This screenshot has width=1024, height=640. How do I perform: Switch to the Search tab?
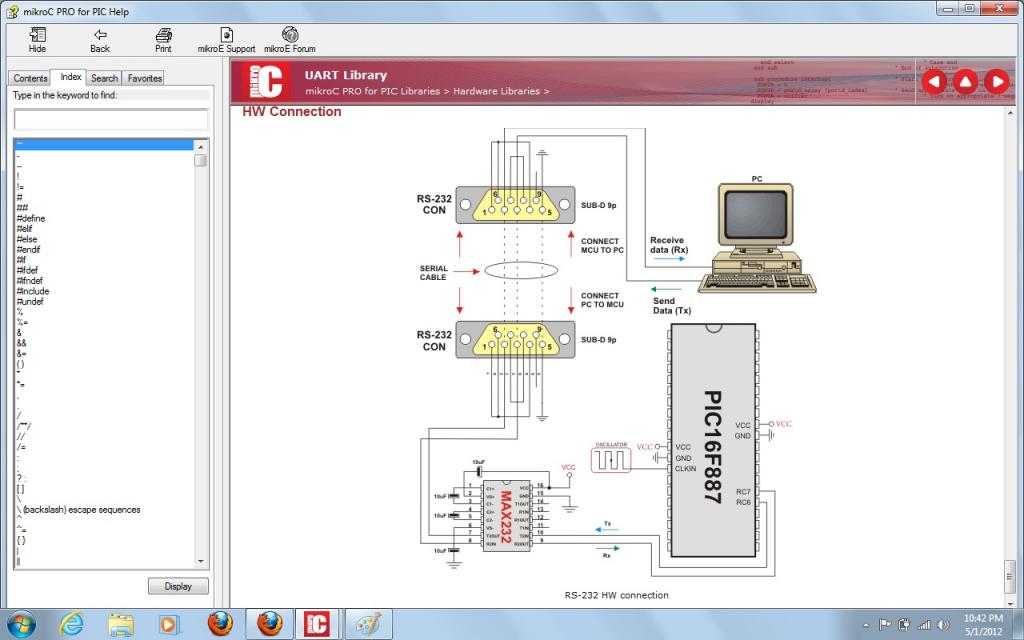pos(104,78)
